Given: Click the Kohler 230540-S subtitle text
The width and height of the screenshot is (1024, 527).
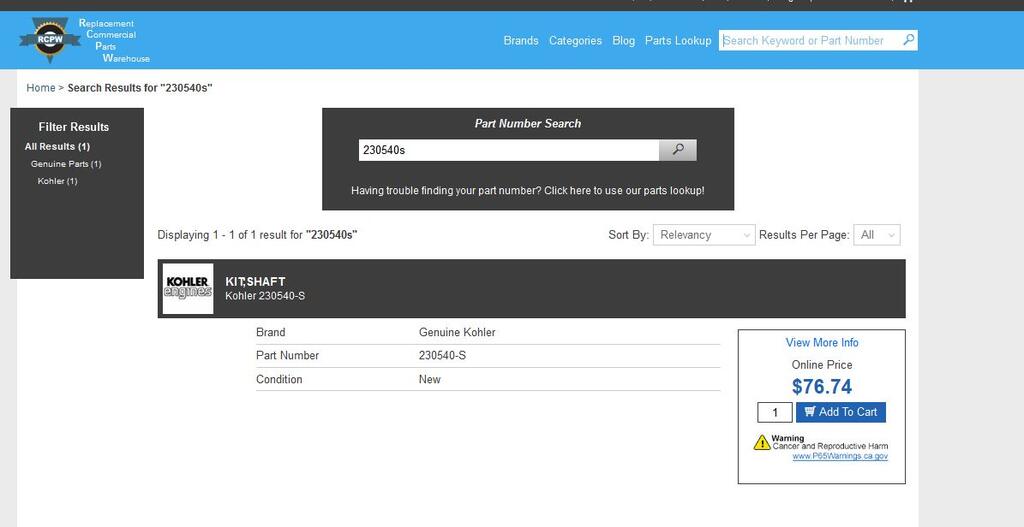Looking at the screenshot, I should click(x=265, y=296).
